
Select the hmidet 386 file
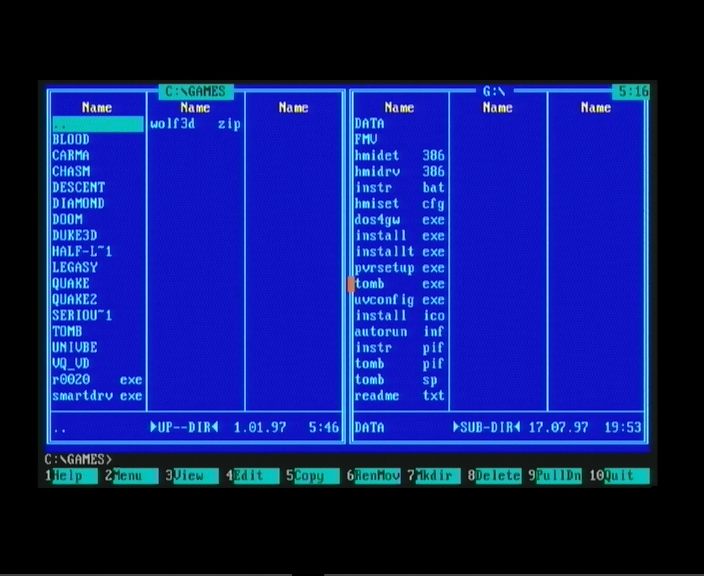(x=400, y=156)
